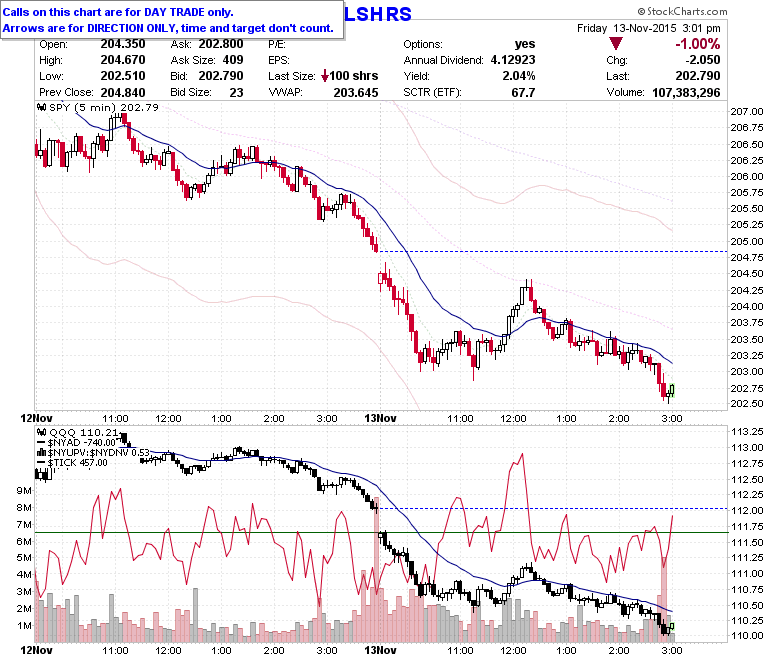
Task: Click the SPY (5 min) 202.79 legend
Action: 103,107
